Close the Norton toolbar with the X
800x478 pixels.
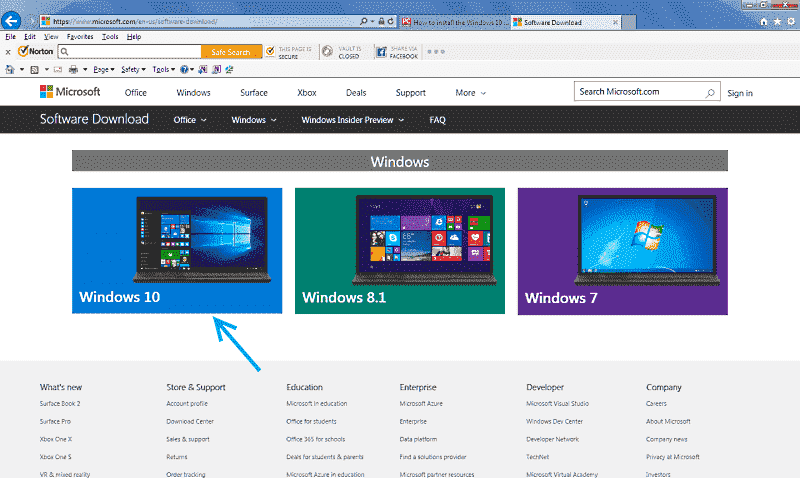(8, 52)
